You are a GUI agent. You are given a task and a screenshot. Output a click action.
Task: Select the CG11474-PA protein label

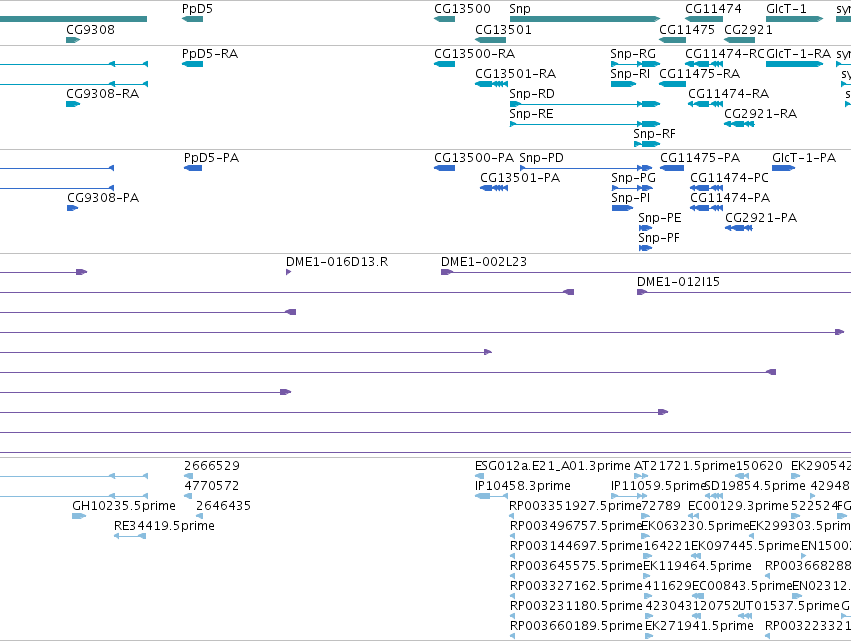point(730,198)
